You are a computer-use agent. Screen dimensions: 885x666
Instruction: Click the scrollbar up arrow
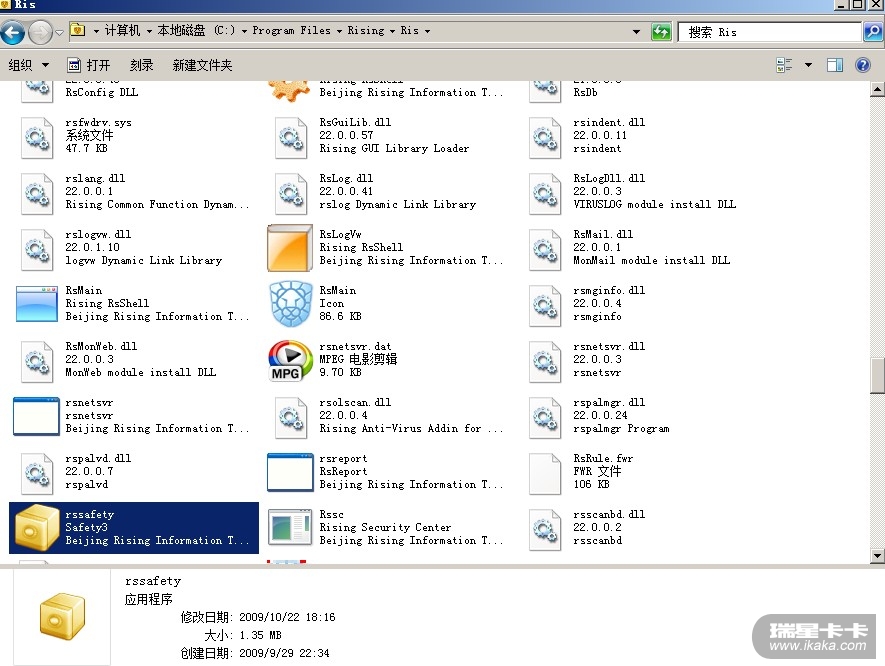tap(877, 89)
